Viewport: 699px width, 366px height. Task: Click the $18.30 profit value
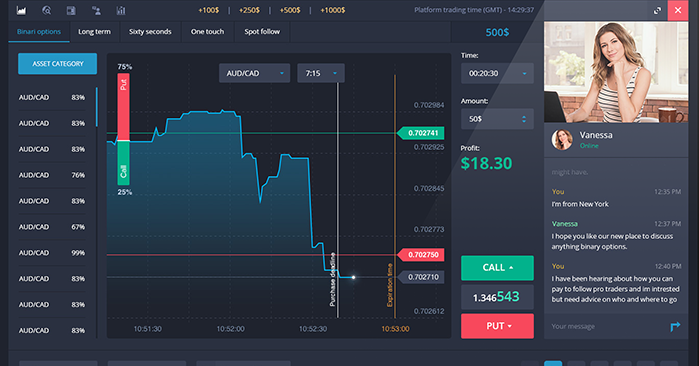486,163
